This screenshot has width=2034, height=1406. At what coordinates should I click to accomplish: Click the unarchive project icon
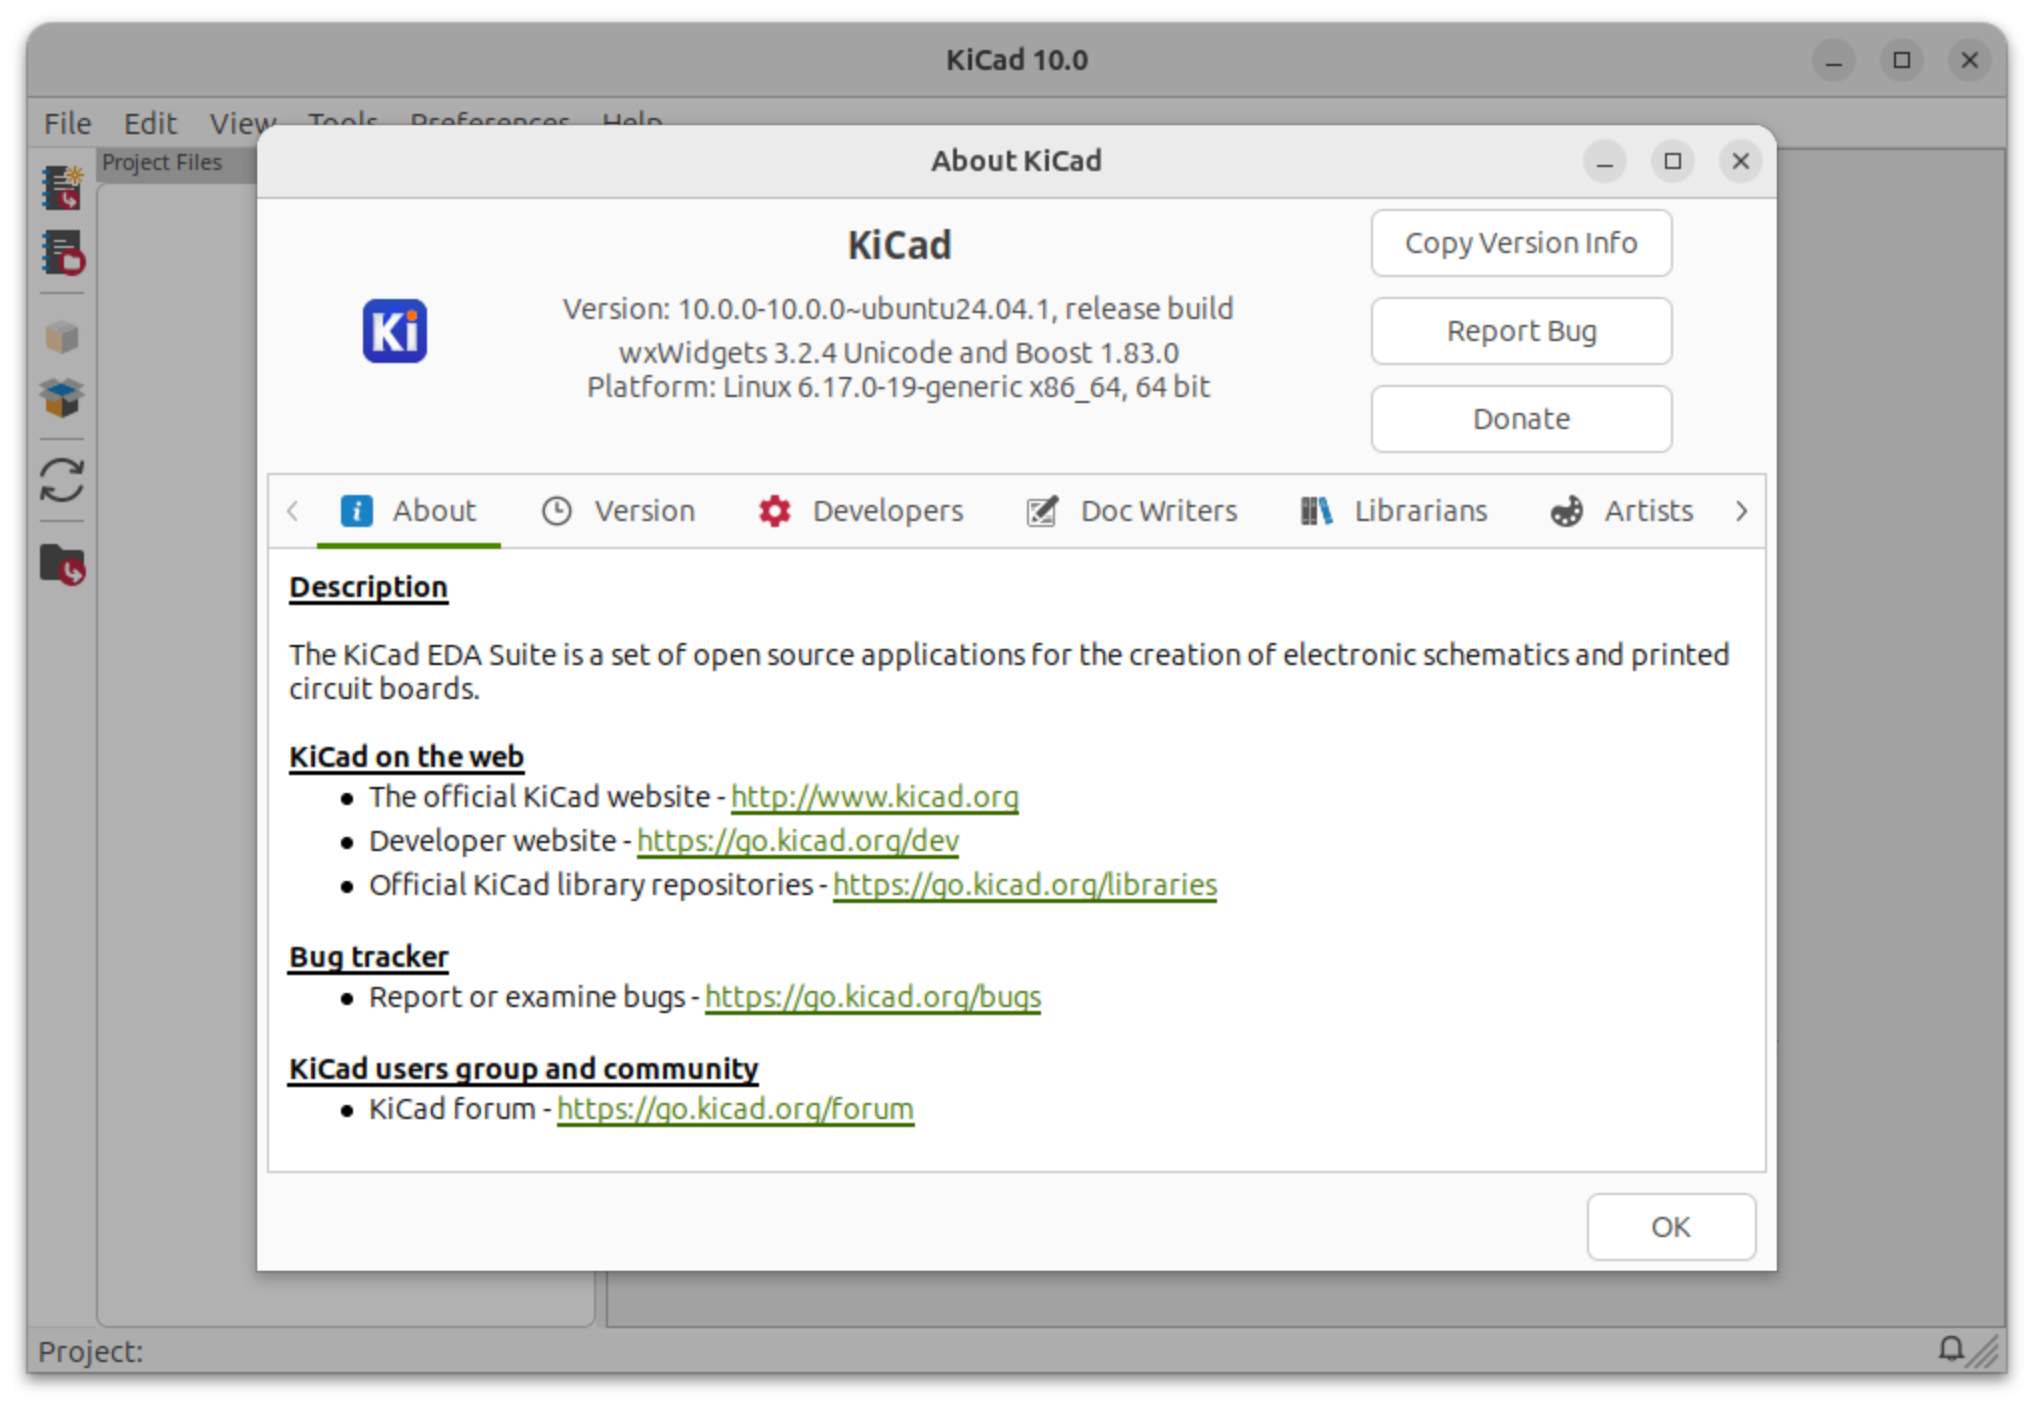pos(62,398)
